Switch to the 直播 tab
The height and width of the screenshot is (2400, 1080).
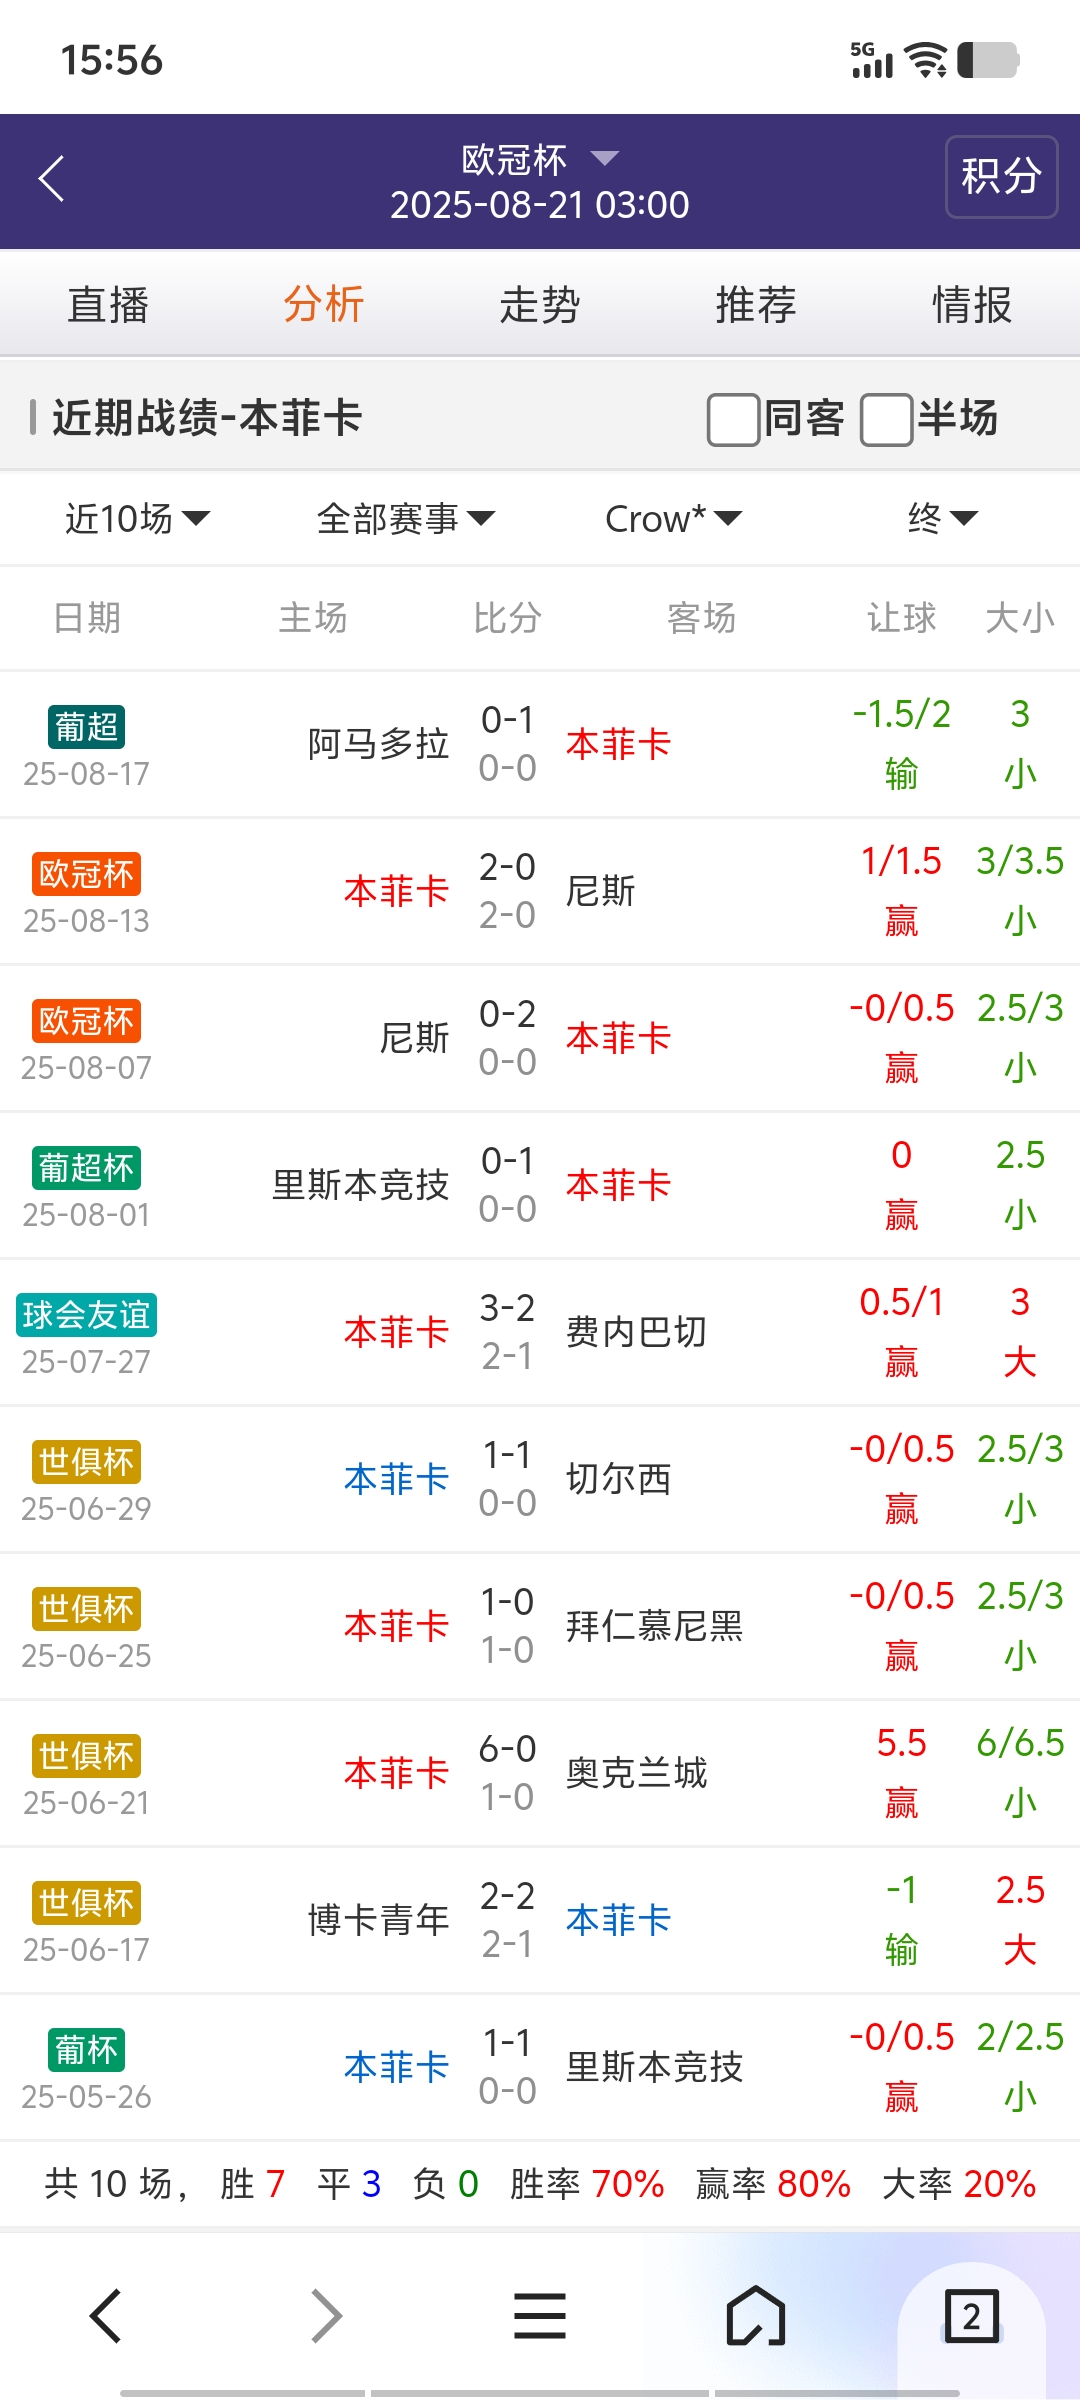108,305
